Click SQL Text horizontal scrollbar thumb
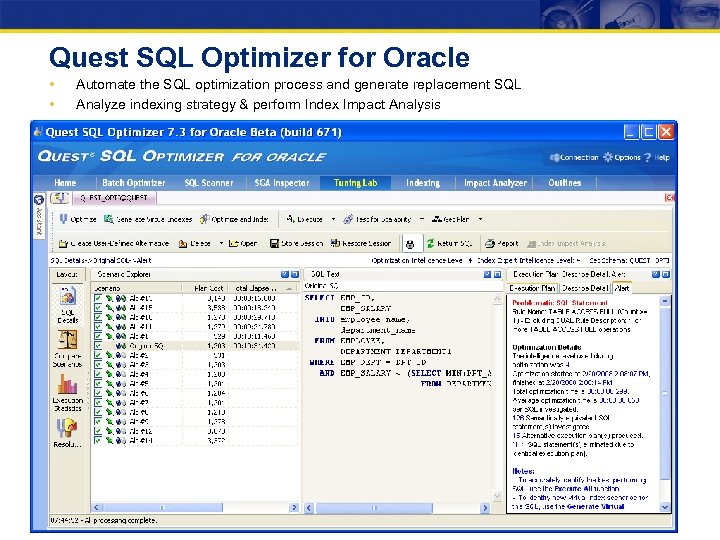Image resolution: width=720 pixels, height=540 pixels. pyautogui.click(x=374, y=508)
